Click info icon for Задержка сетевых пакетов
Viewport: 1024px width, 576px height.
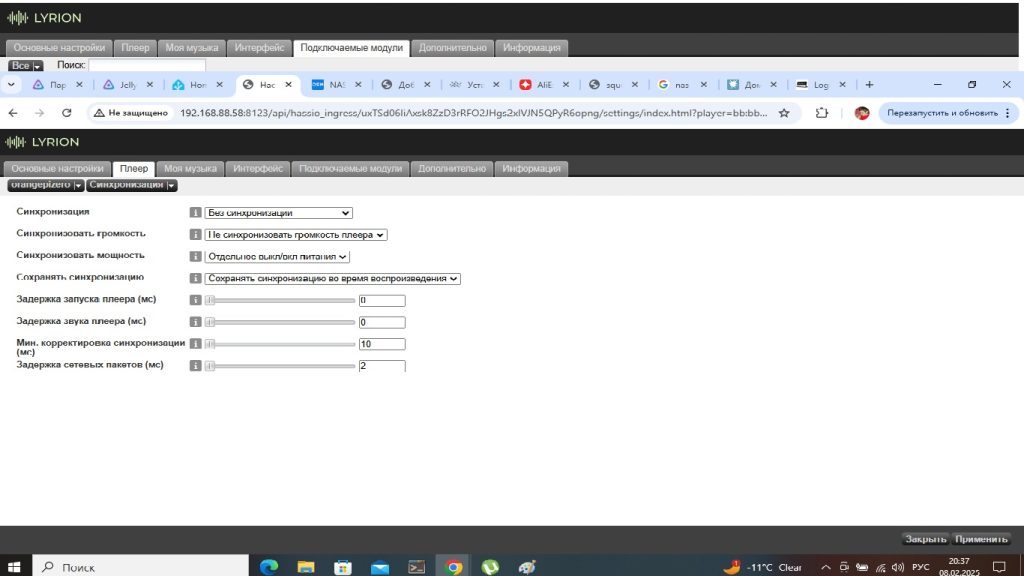click(x=196, y=366)
